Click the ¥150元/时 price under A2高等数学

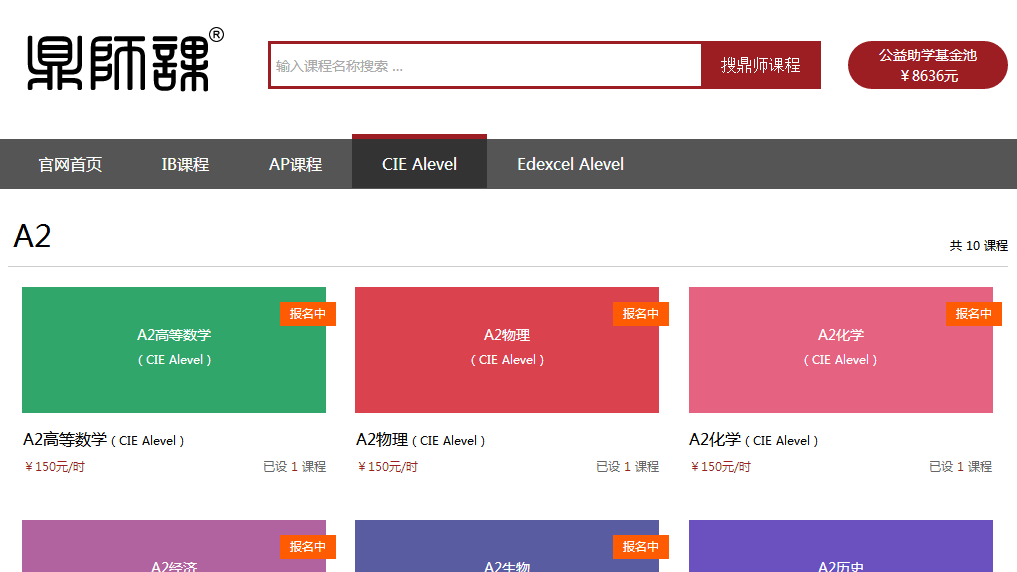pyautogui.click(x=55, y=467)
